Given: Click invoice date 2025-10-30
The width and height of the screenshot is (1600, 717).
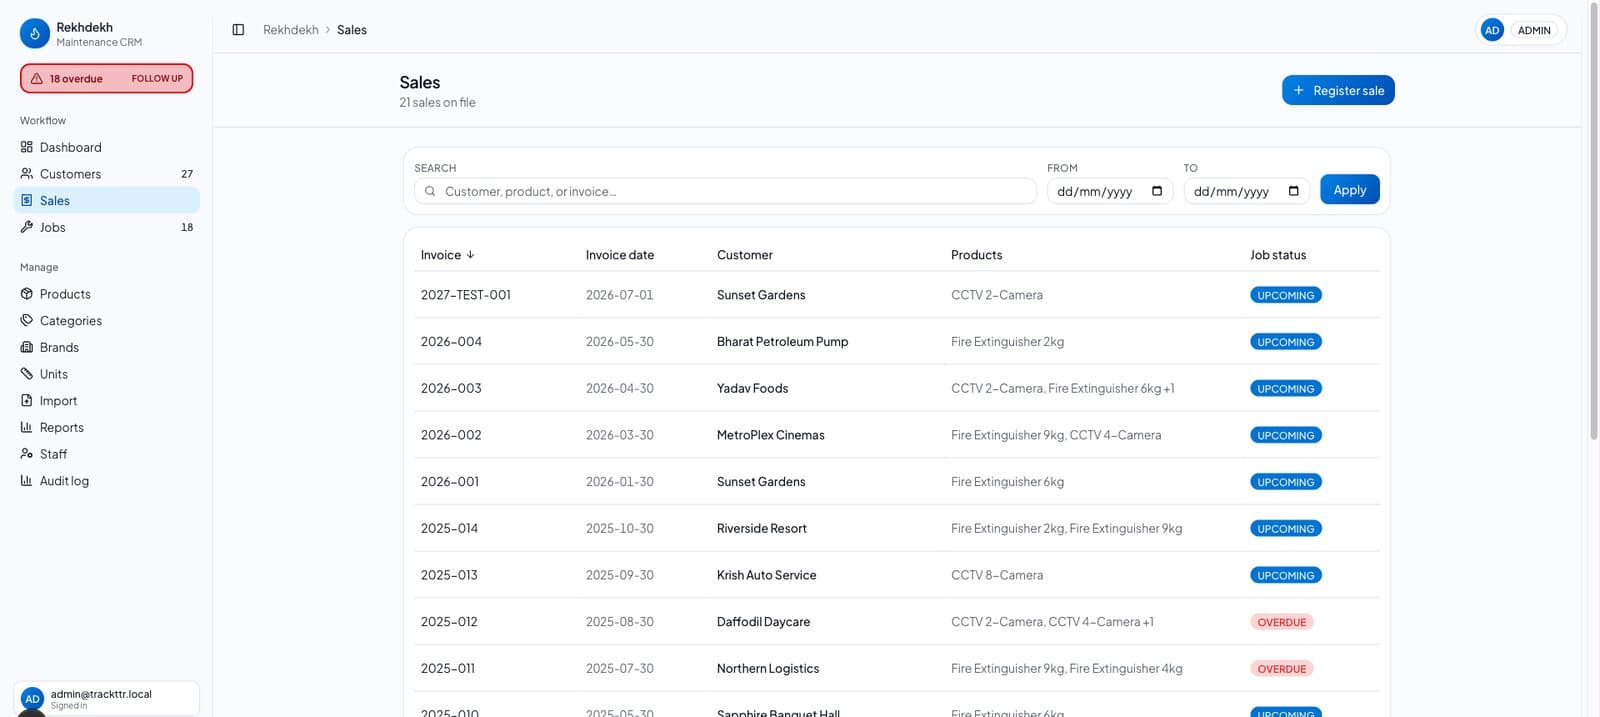Looking at the screenshot, I should (x=620, y=528).
